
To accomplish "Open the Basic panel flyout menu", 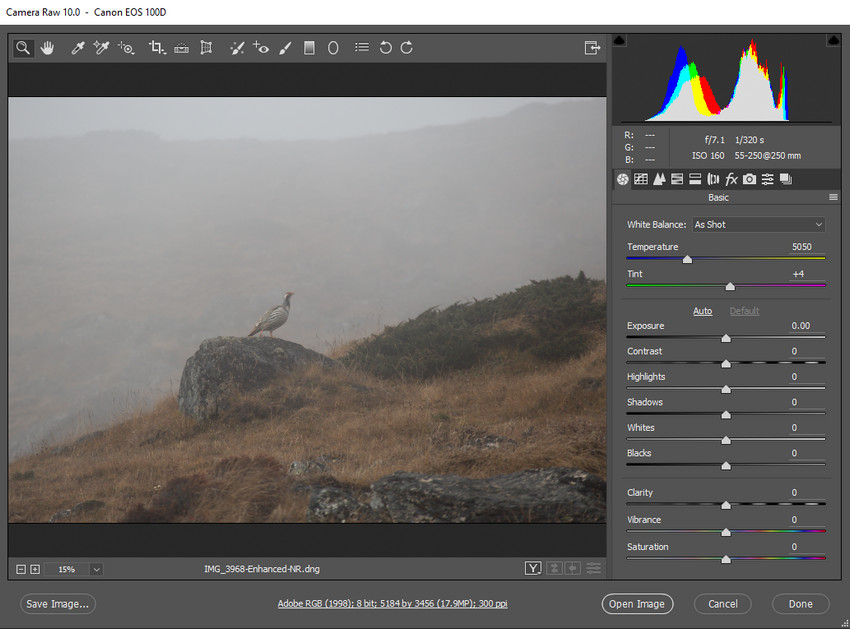I will coord(834,197).
